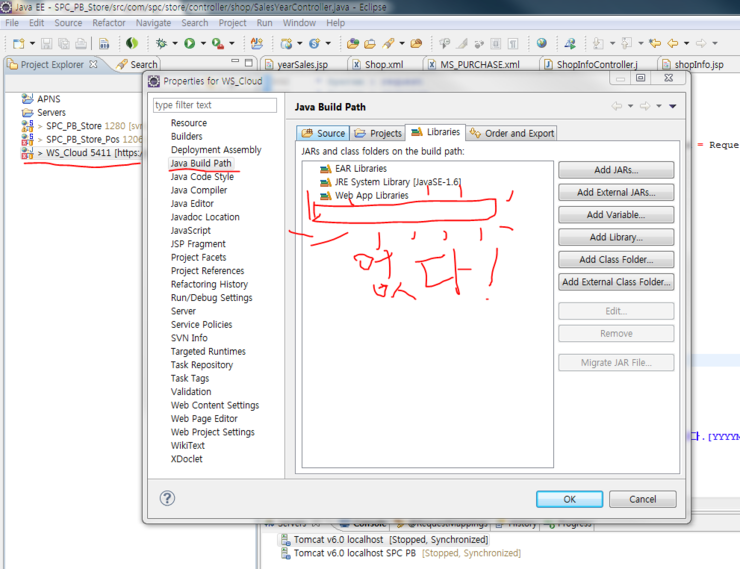Image resolution: width=740 pixels, height=569 pixels.
Task: Click the Last Edit Location arrow icon
Action: (x=655, y=43)
